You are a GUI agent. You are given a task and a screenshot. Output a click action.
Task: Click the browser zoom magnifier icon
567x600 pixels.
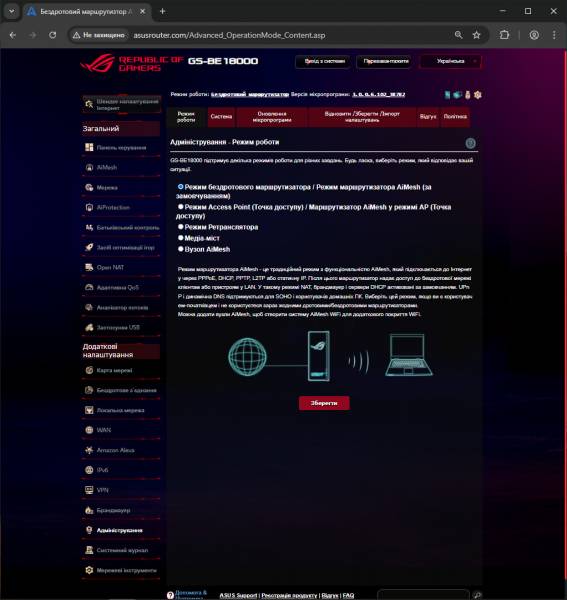(x=458, y=35)
